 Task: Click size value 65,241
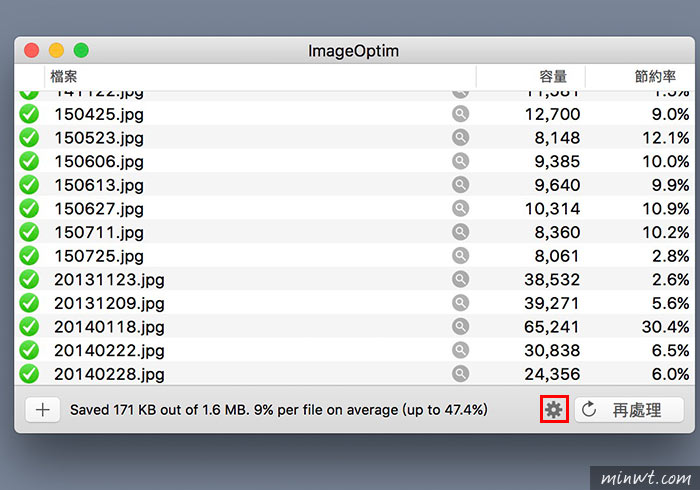(x=552, y=328)
